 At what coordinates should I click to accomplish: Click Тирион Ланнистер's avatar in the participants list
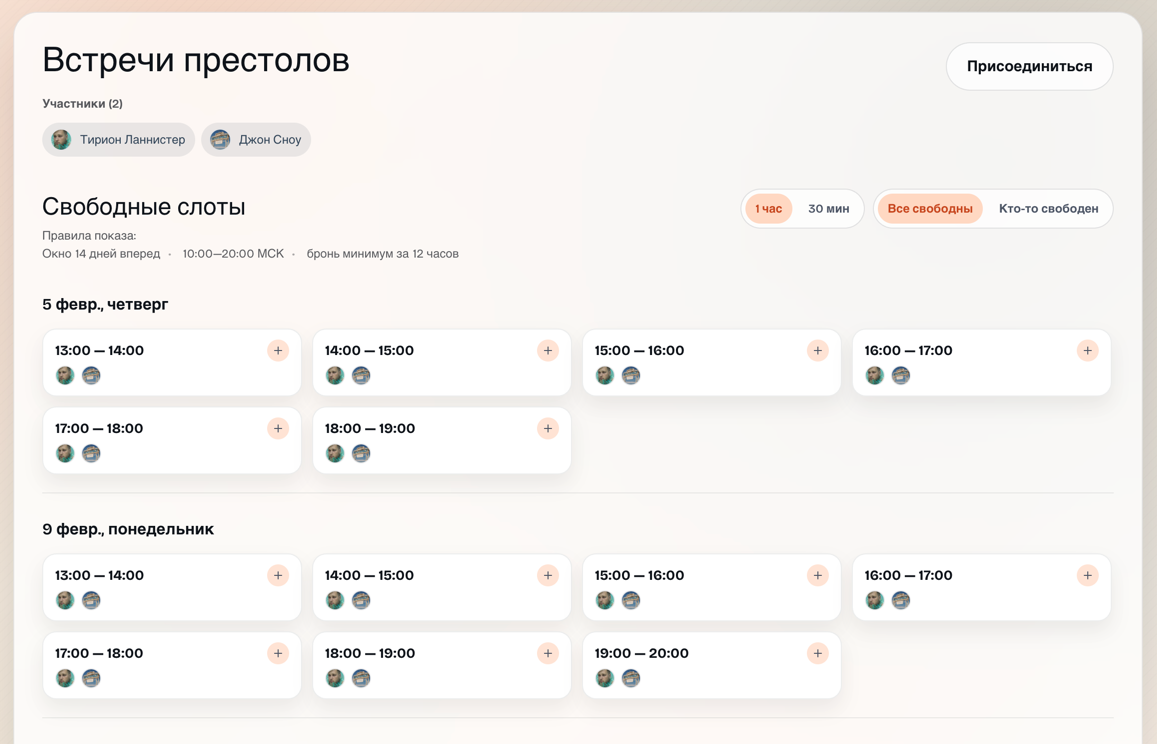[61, 139]
